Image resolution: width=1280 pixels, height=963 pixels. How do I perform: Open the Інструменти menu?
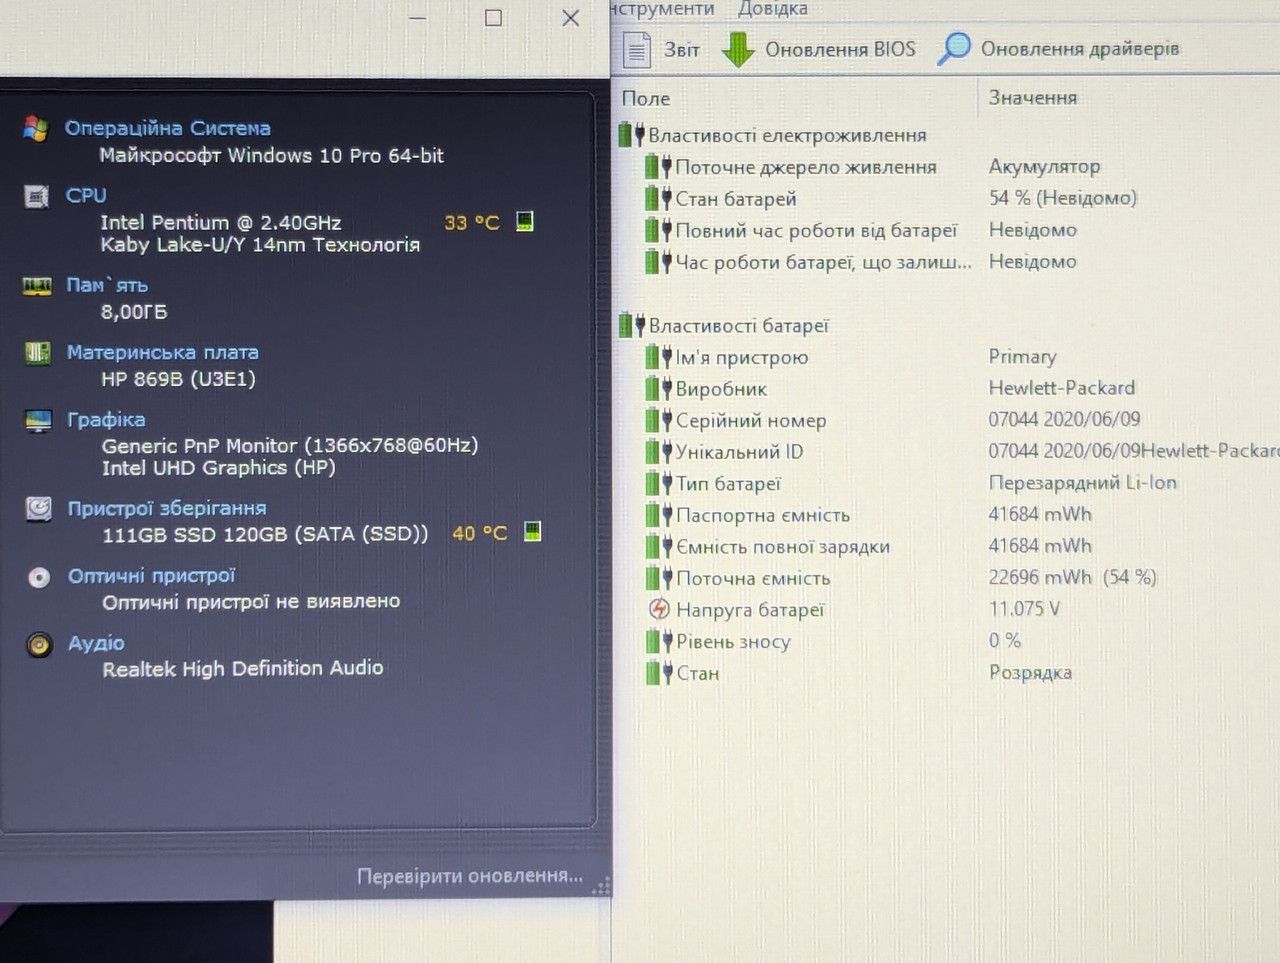click(x=663, y=9)
